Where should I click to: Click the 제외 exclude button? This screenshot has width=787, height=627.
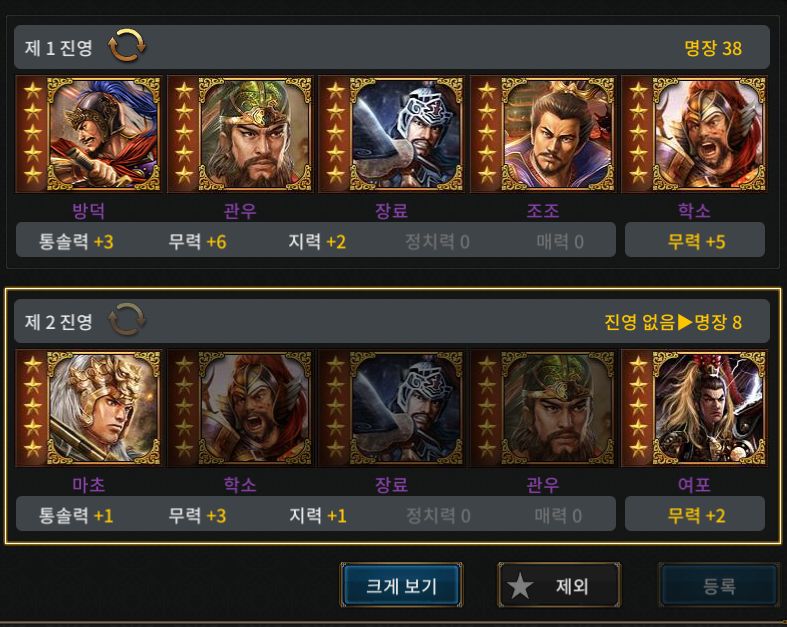559,585
